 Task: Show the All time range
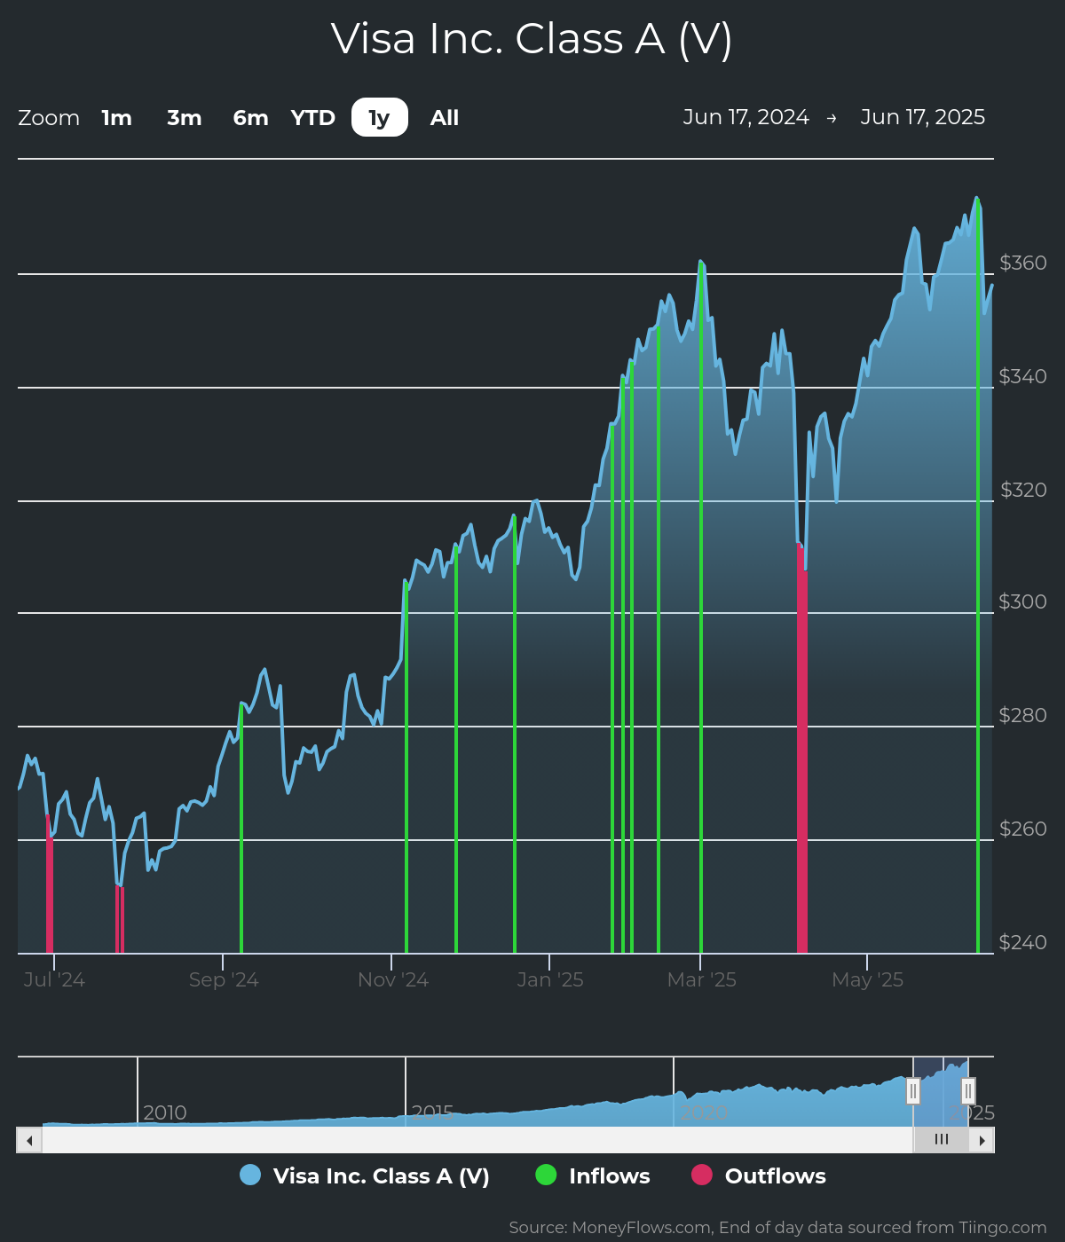[444, 118]
